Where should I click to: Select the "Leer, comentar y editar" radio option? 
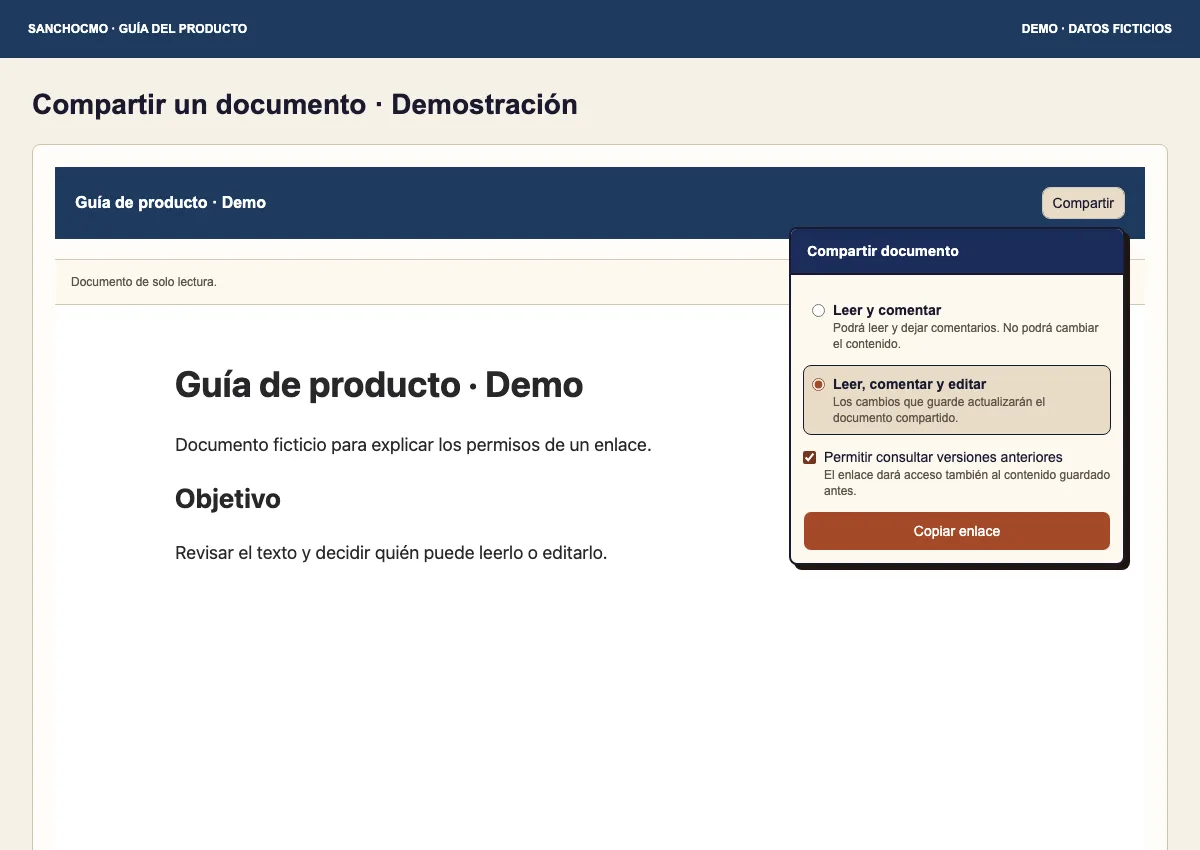coord(818,384)
